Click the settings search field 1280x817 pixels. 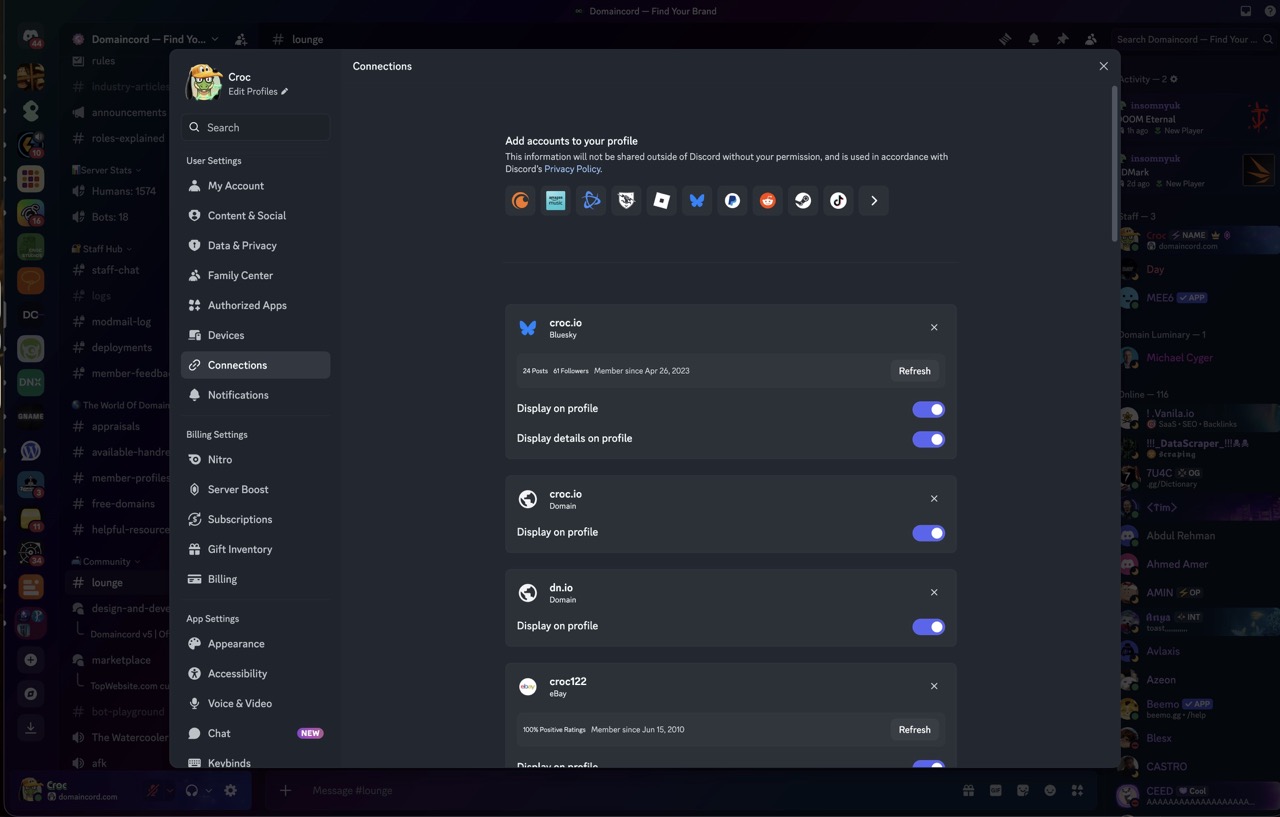[x=255, y=127]
